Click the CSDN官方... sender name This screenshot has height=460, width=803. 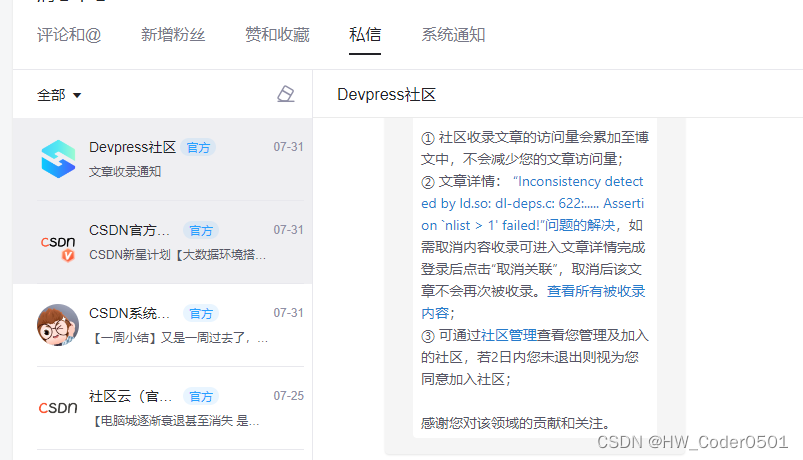coord(129,231)
